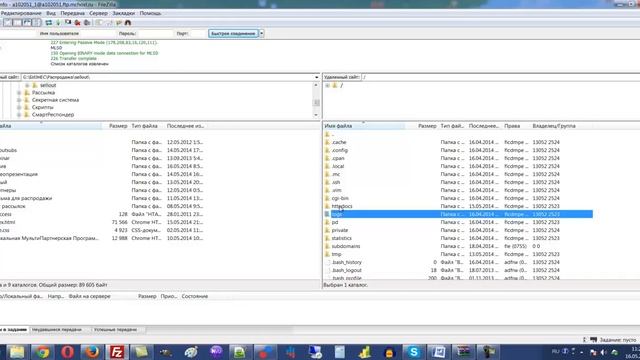
Task: Toggle synchronized browsing toolbar icon
Action: [x=118, y=22]
